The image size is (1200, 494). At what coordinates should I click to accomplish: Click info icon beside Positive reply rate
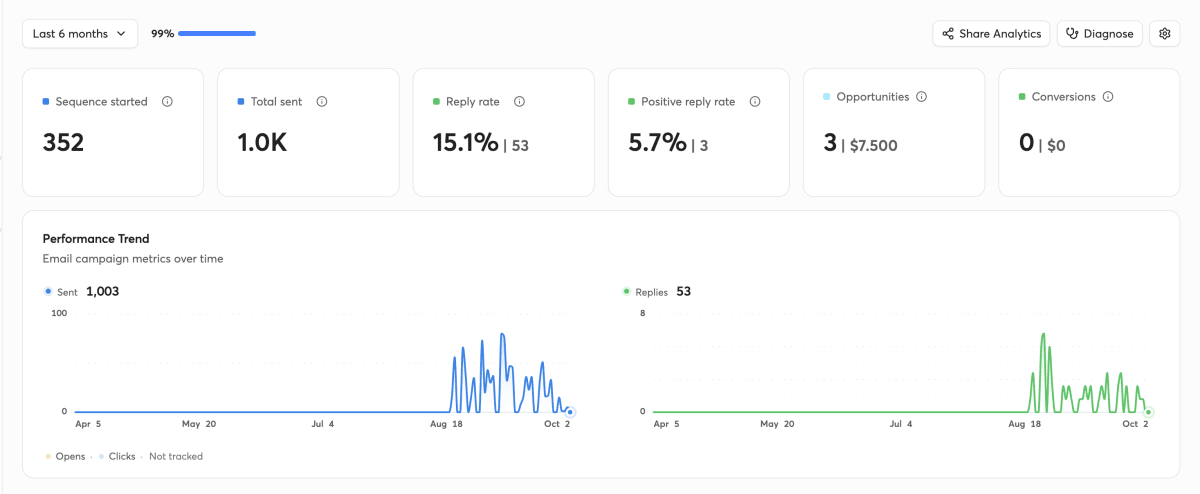click(x=755, y=101)
